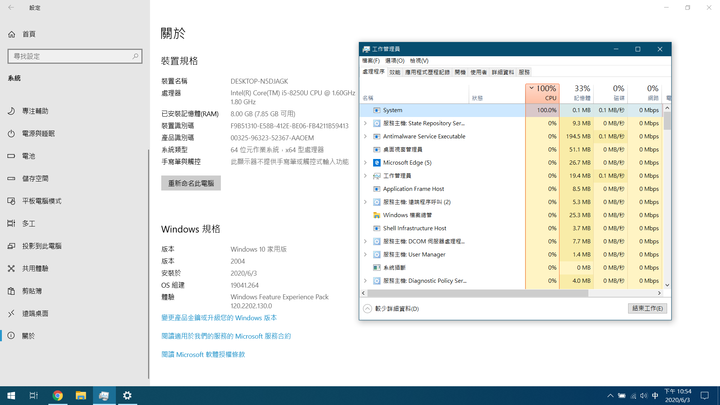Expand the User Manager service host row
The width and height of the screenshot is (720, 405).
(366, 254)
